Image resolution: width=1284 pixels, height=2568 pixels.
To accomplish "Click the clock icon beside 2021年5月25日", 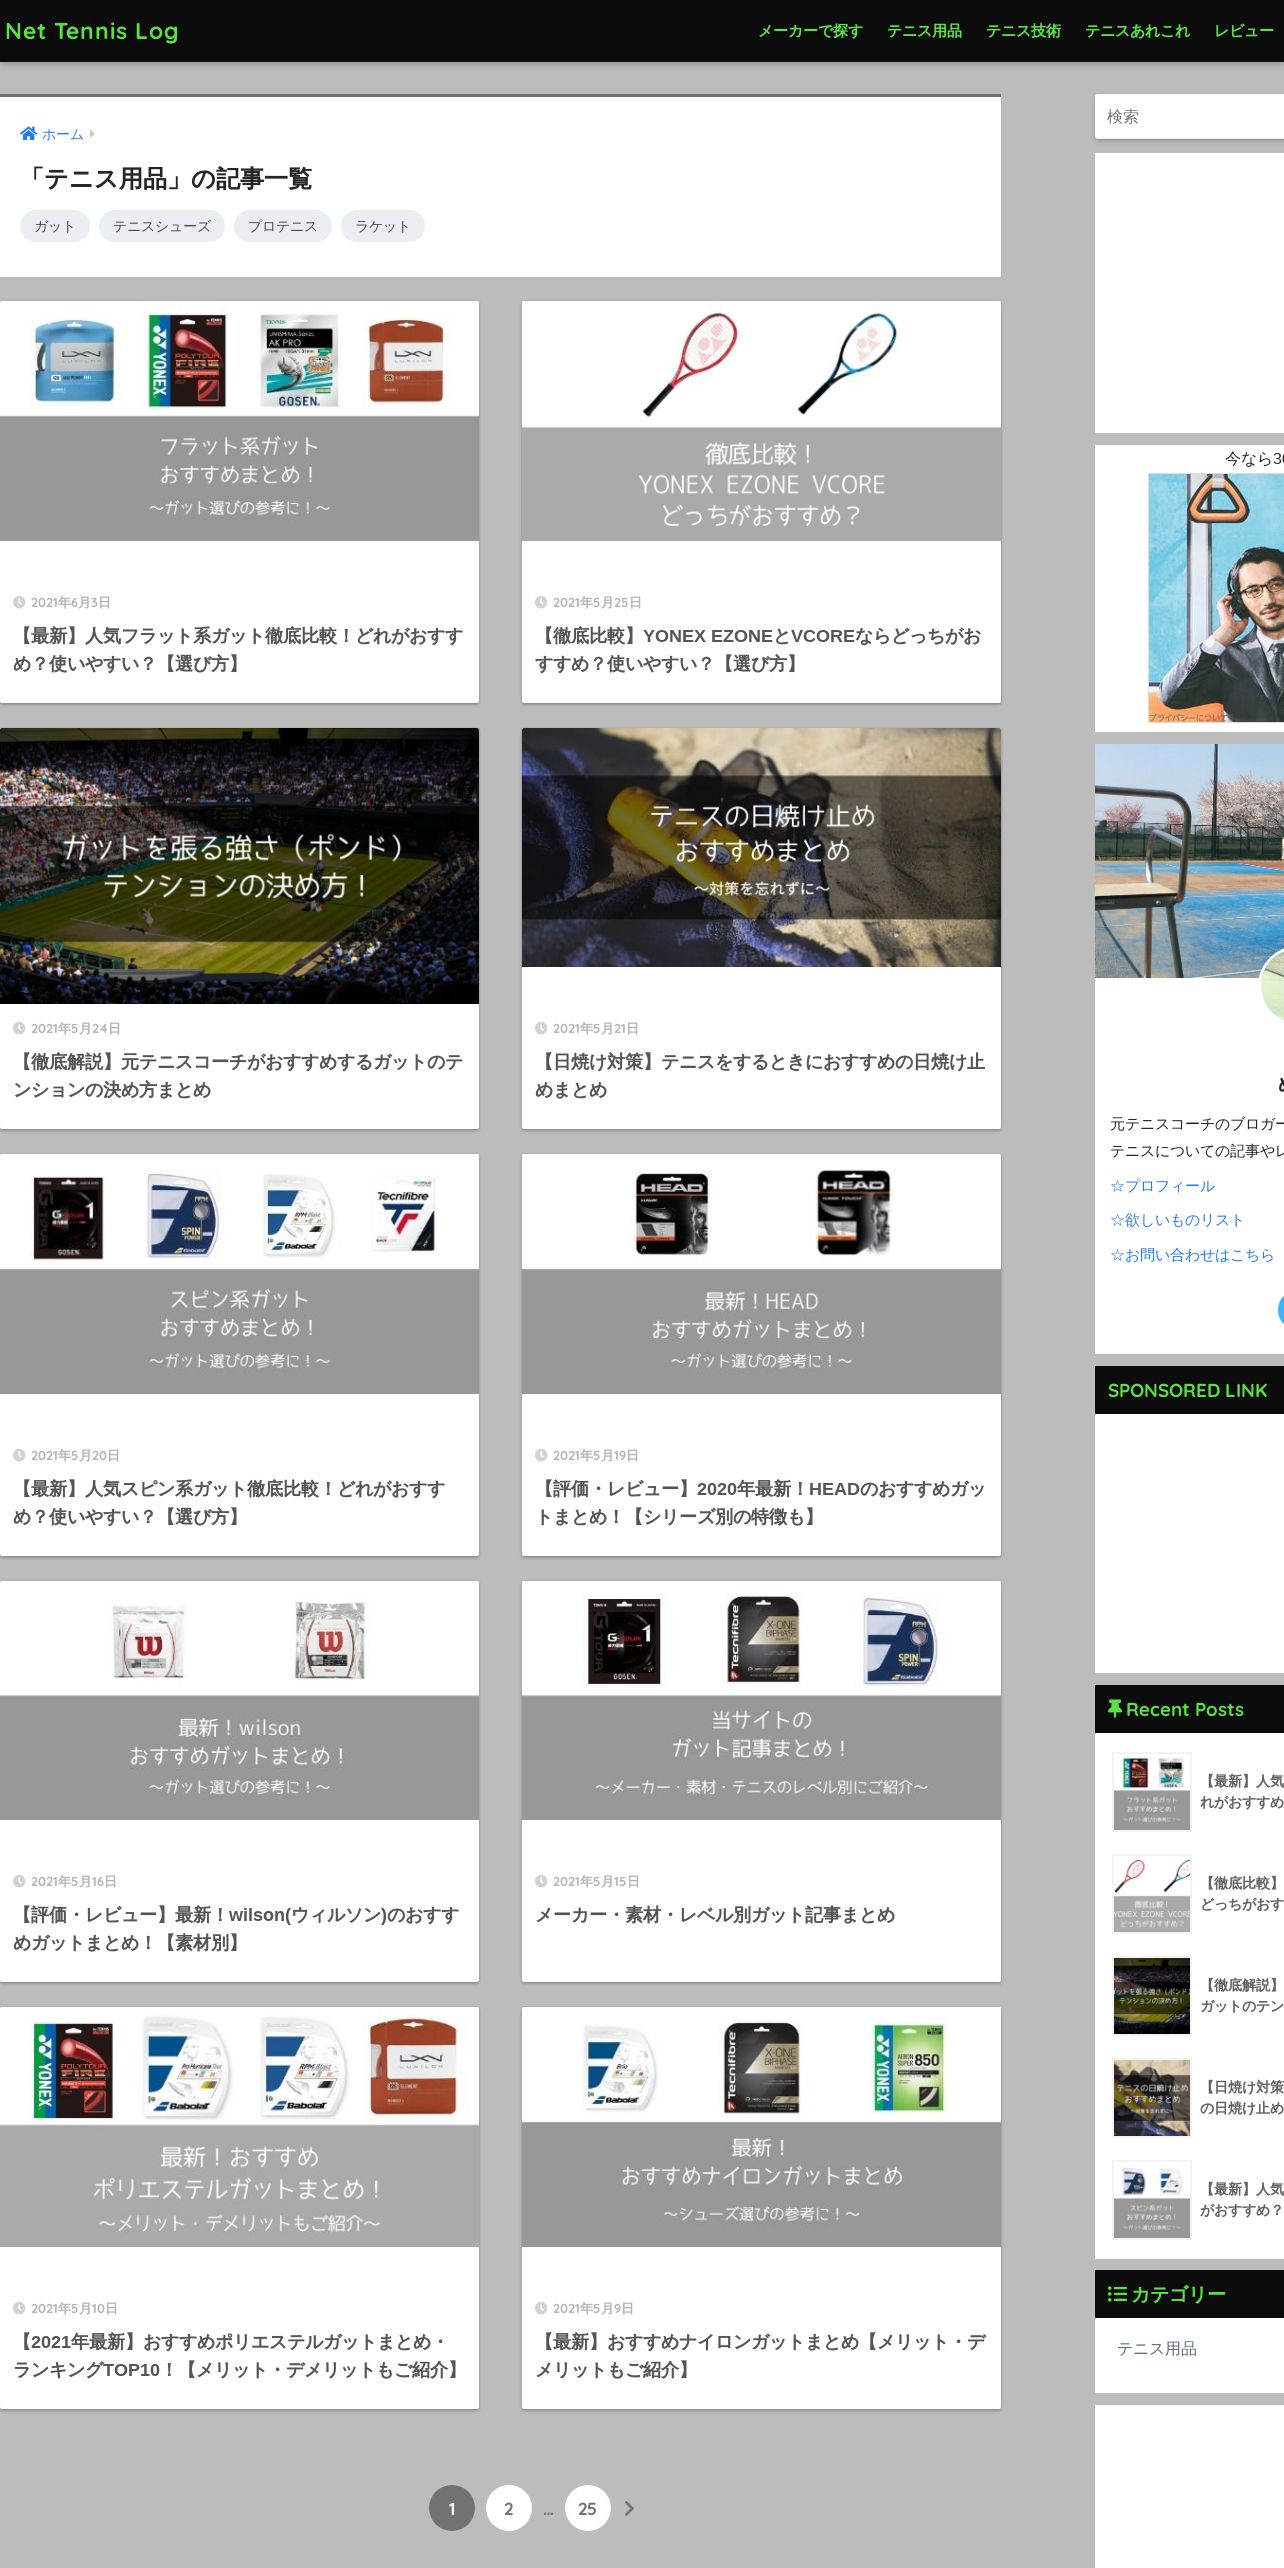I will coord(541,602).
